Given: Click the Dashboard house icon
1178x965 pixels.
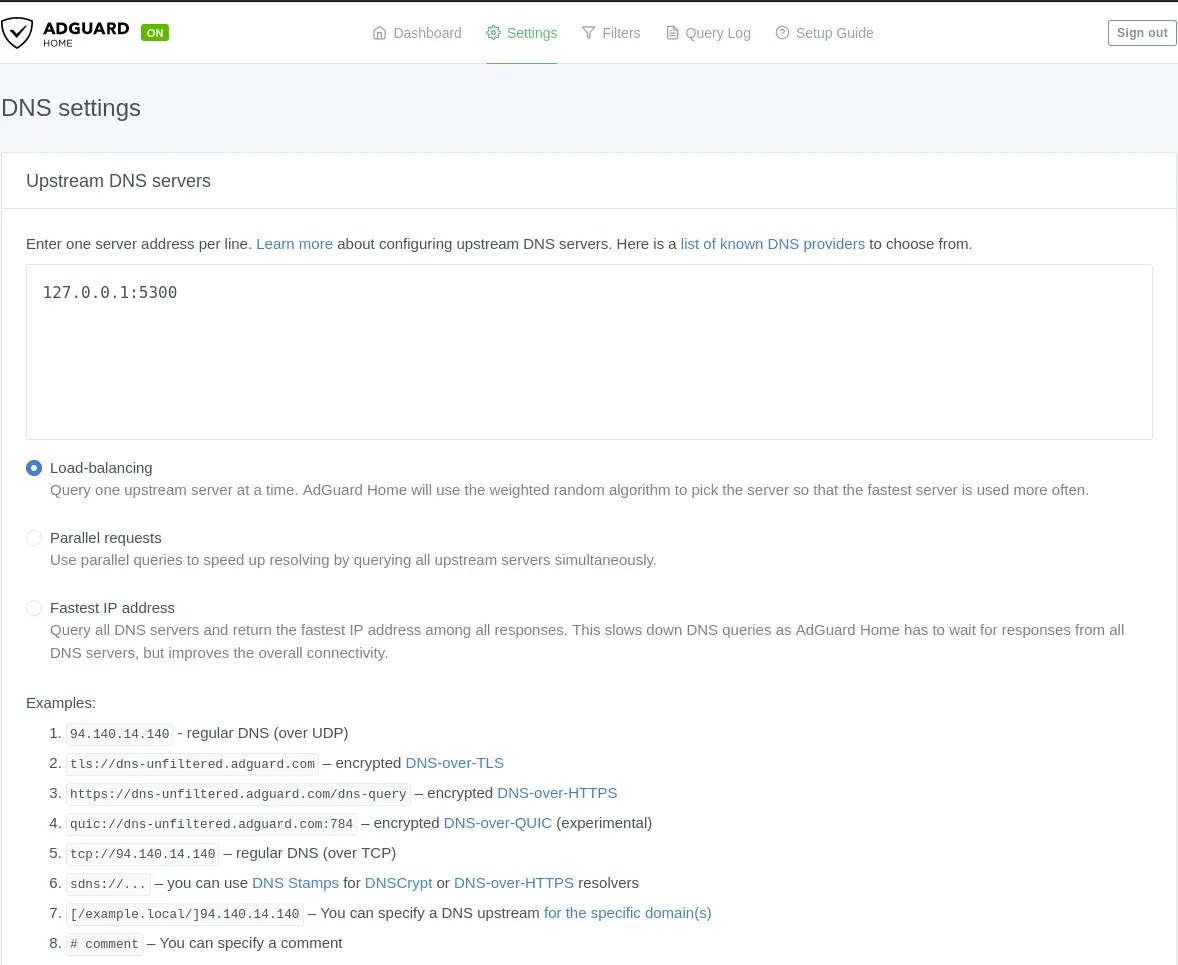Looking at the screenshot, I should (379, 33).
